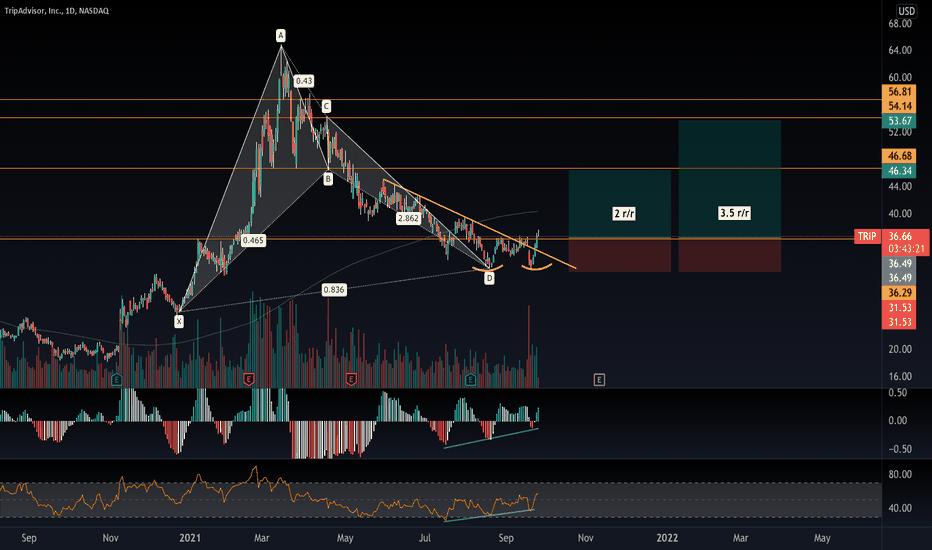Click the orange 46.68 price tag
Screen dimensions: 932x550
tap(899, 156)
